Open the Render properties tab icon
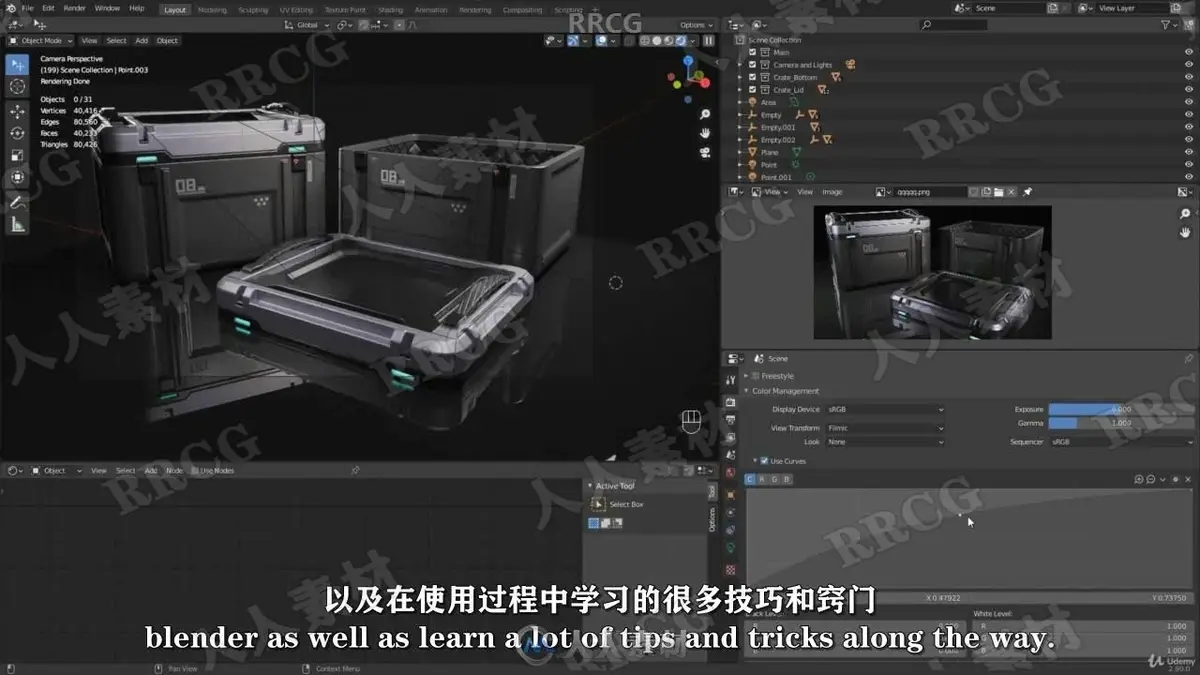 [730, 401]
